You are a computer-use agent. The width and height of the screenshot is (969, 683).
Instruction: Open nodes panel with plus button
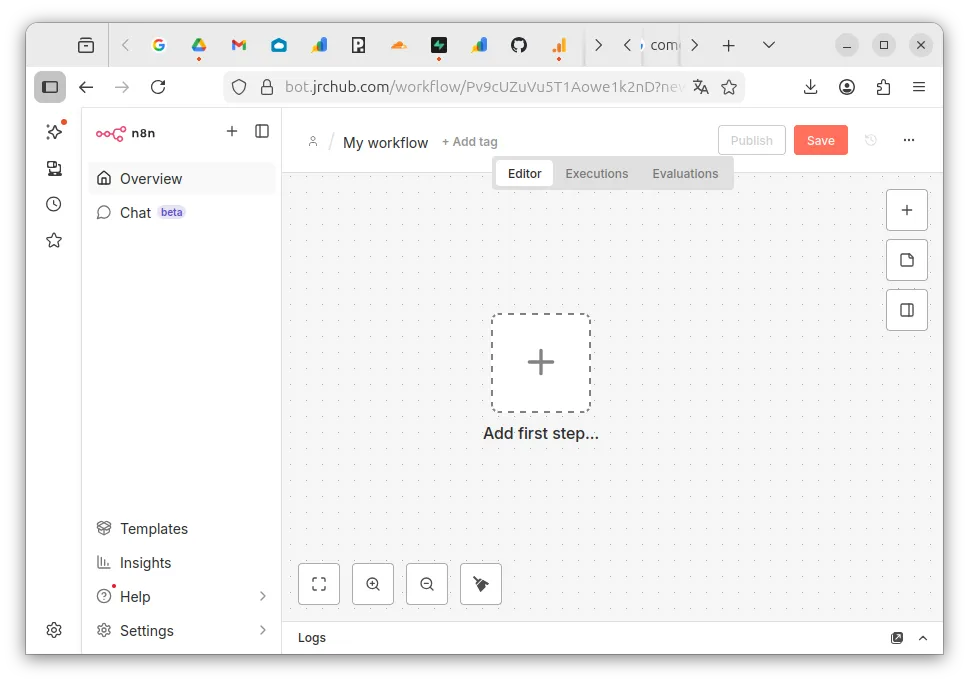(x=907, y=210)
